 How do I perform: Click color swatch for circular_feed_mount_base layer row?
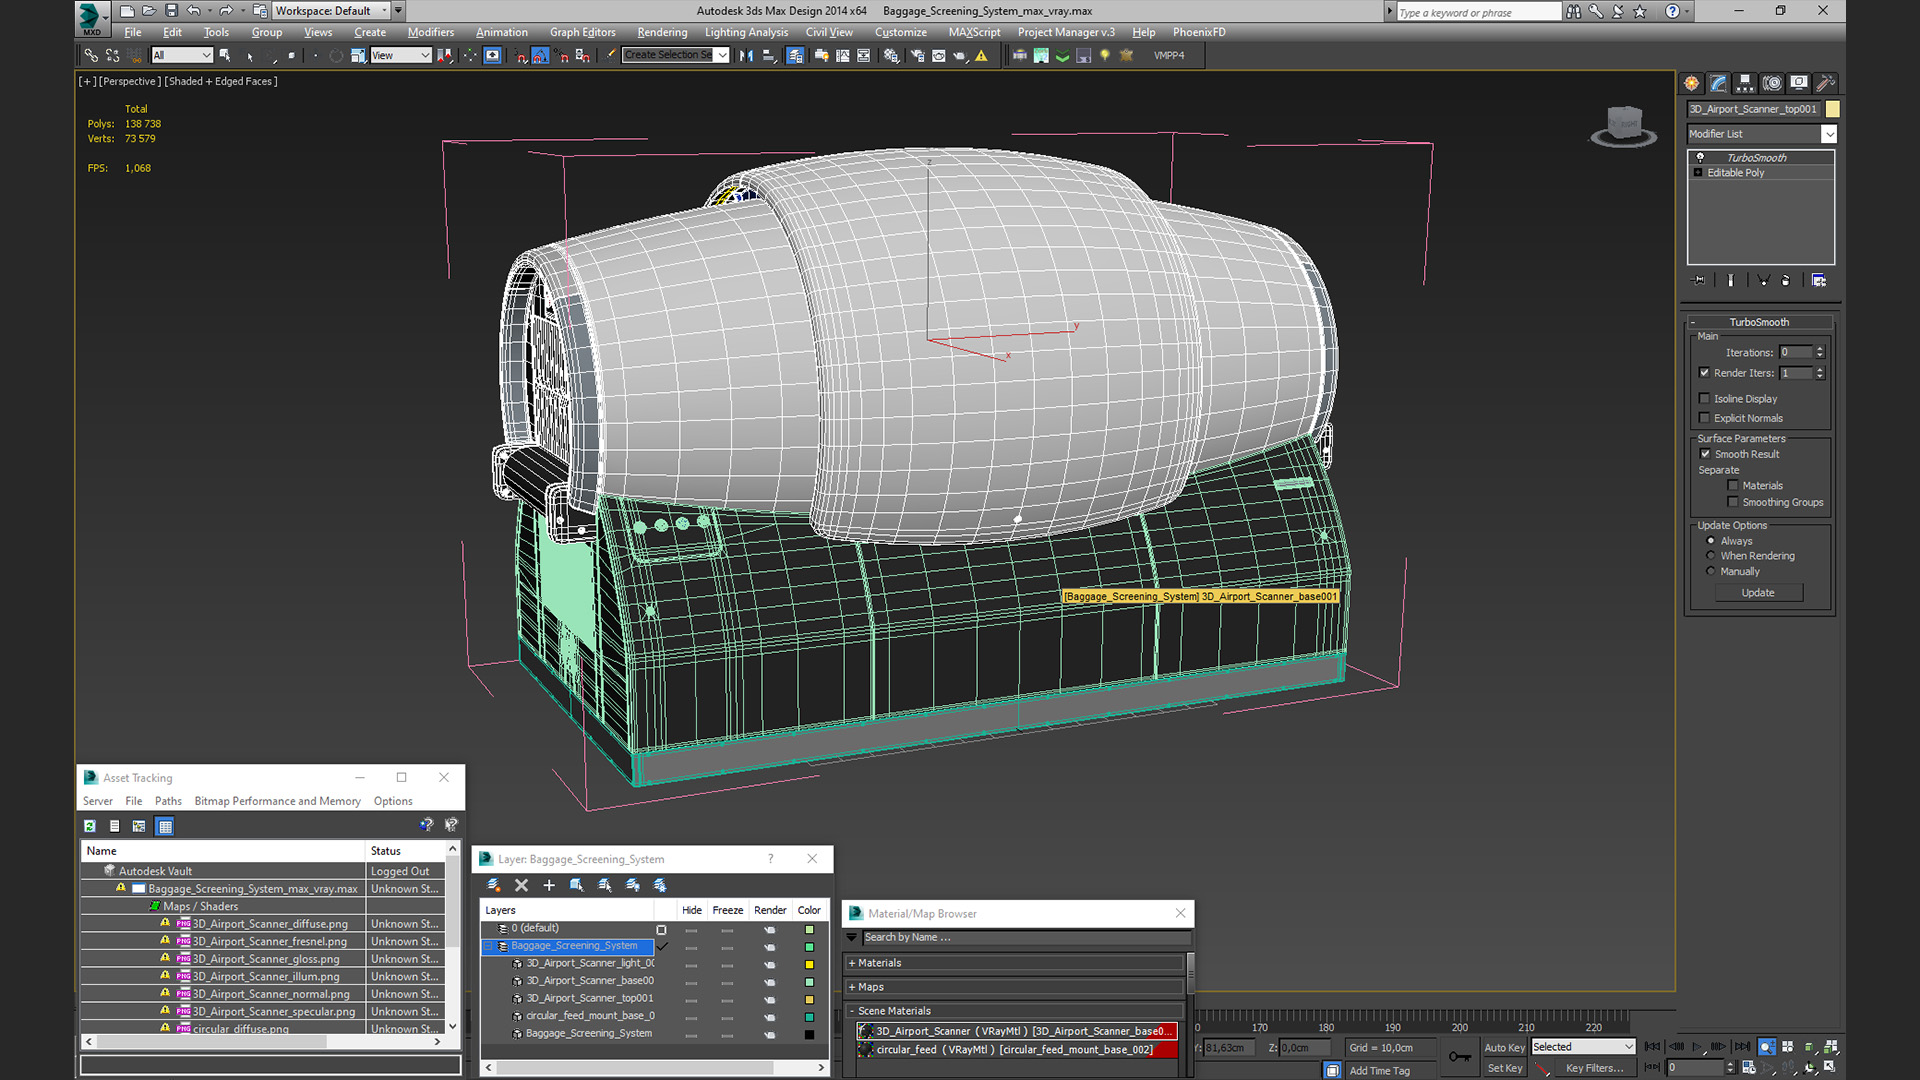click(809, 1016)
